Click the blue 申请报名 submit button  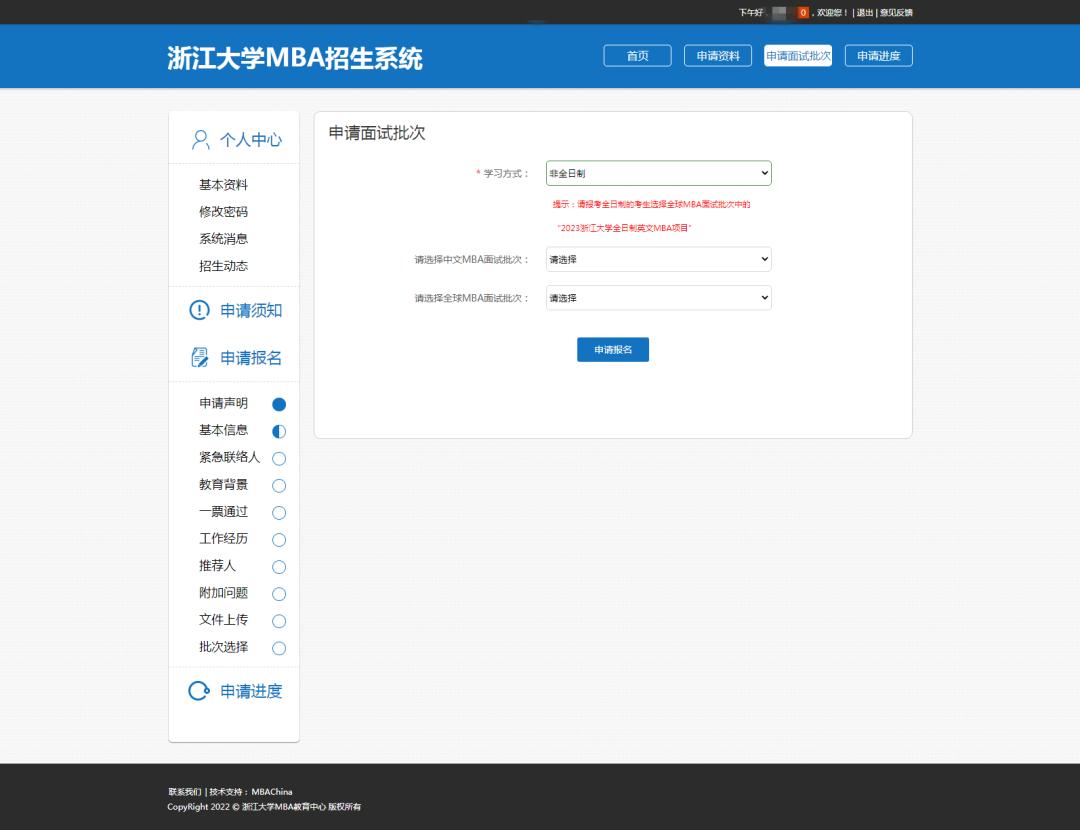[x=612, y=349]
